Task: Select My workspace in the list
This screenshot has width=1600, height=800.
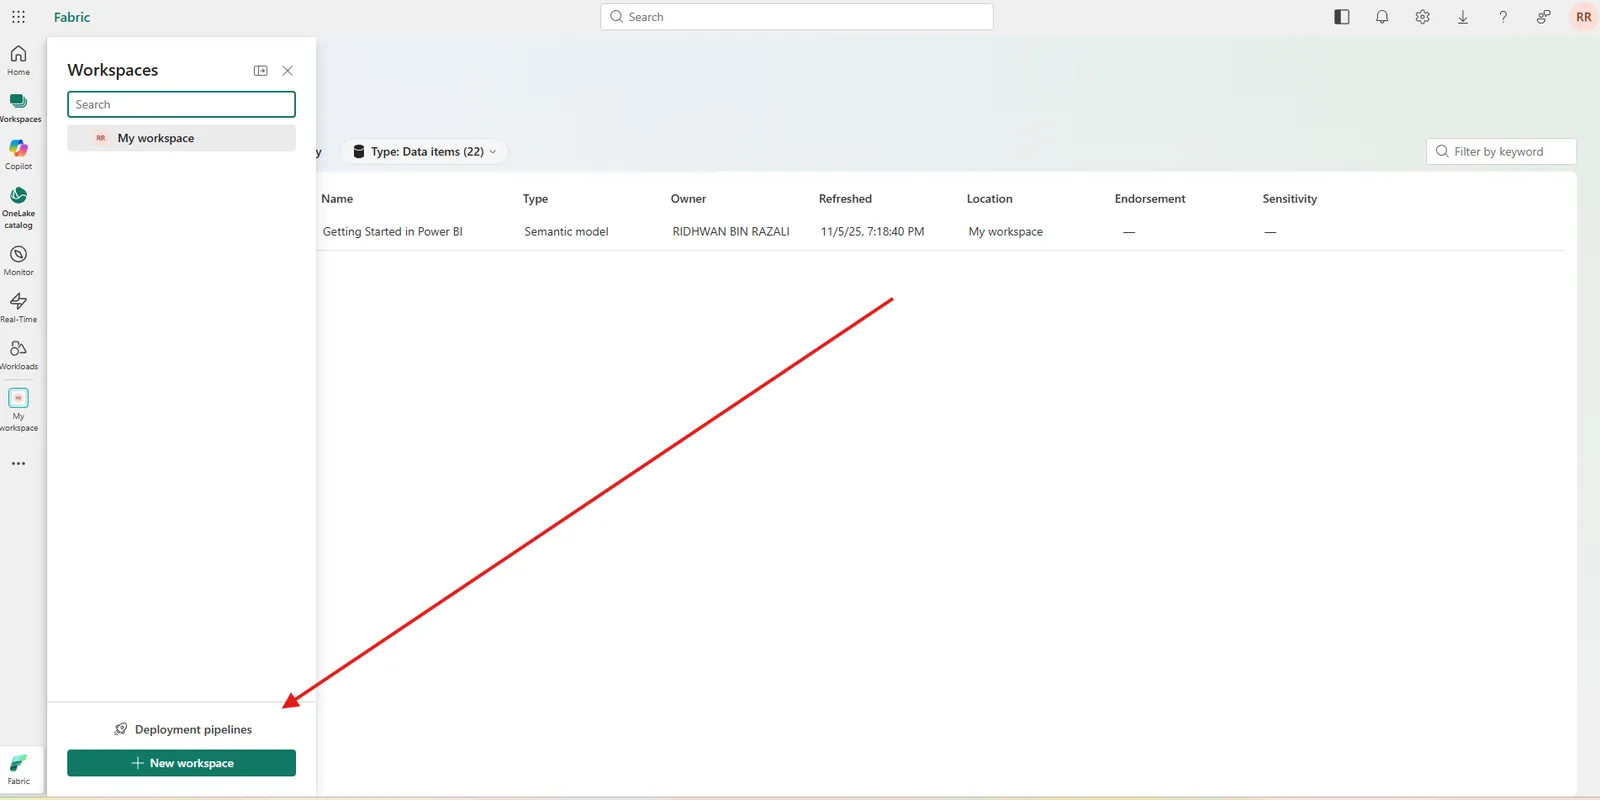Action: tap(181, 138)
